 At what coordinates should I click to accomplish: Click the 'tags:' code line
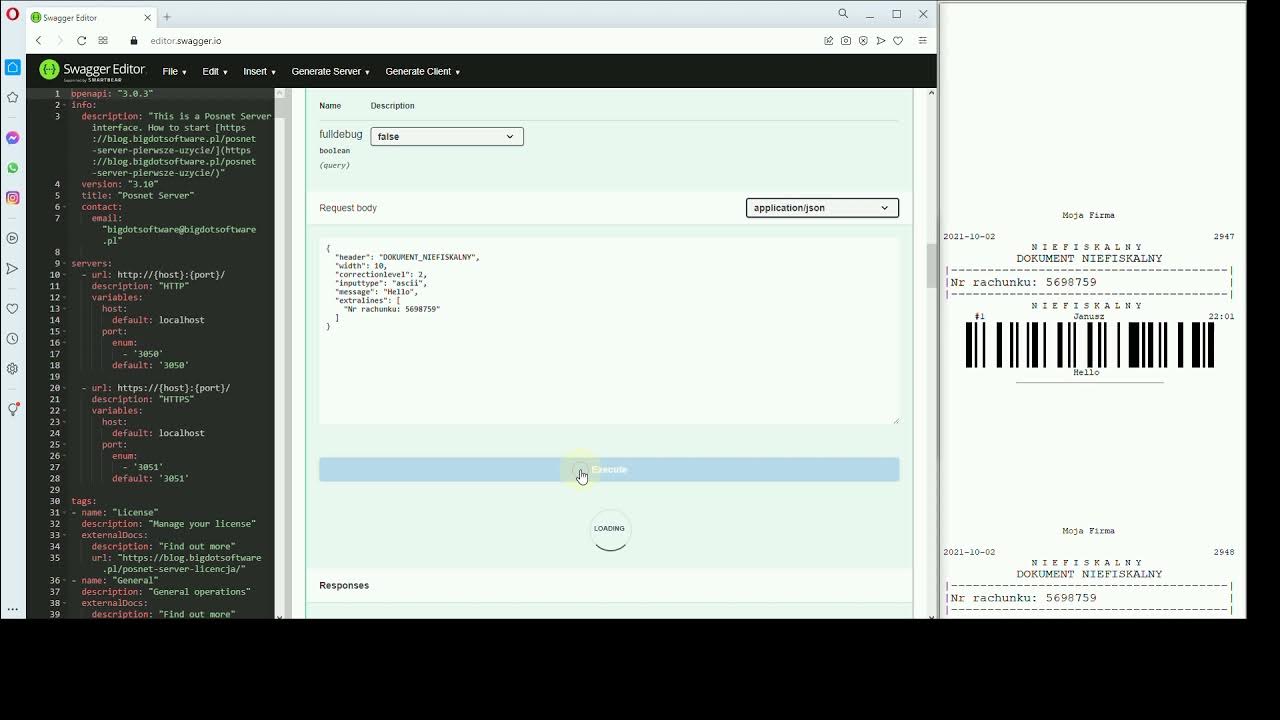[x=84, y=501]
